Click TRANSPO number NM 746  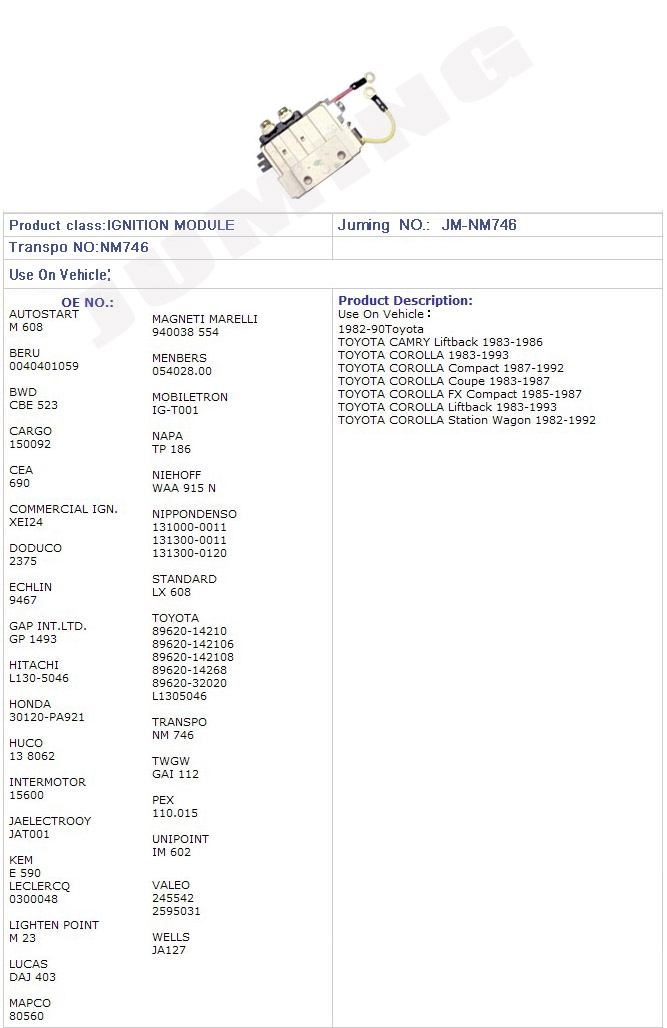coord(172,735)
